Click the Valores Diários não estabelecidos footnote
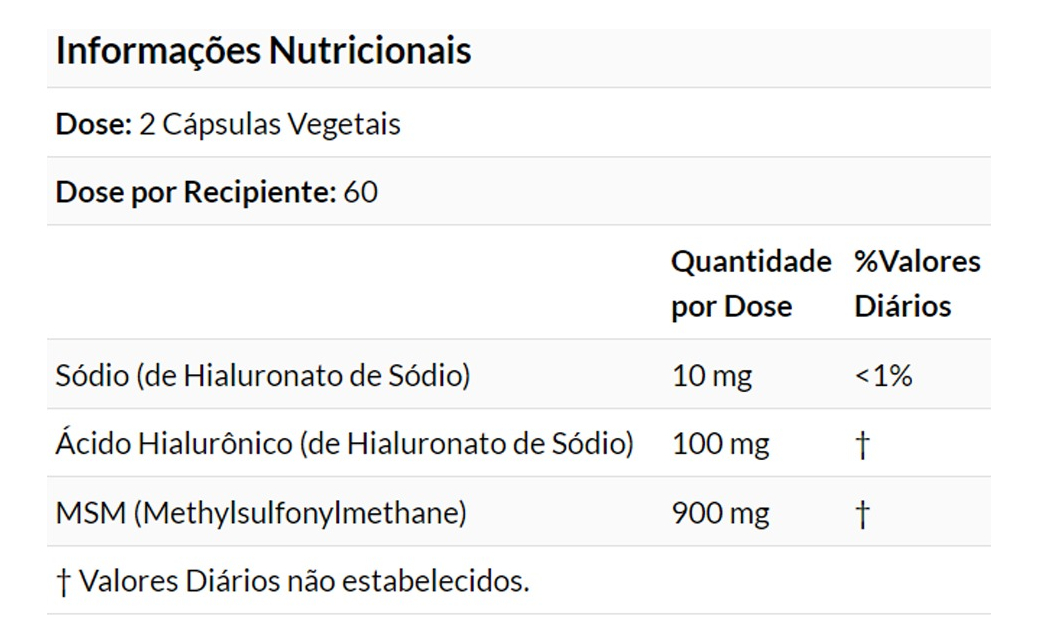Image resolution: width=1038 pixels, height=644 pixels. pos(303,581)
